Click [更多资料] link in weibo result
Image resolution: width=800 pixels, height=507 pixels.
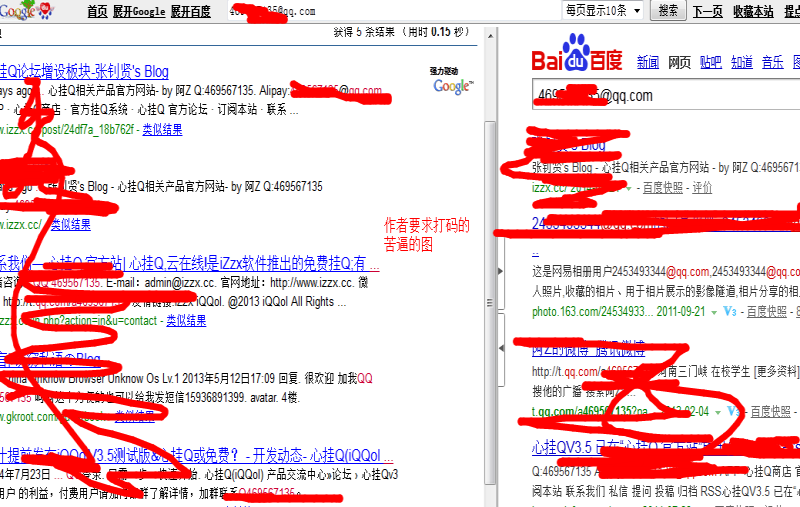[x=776, y=371]
